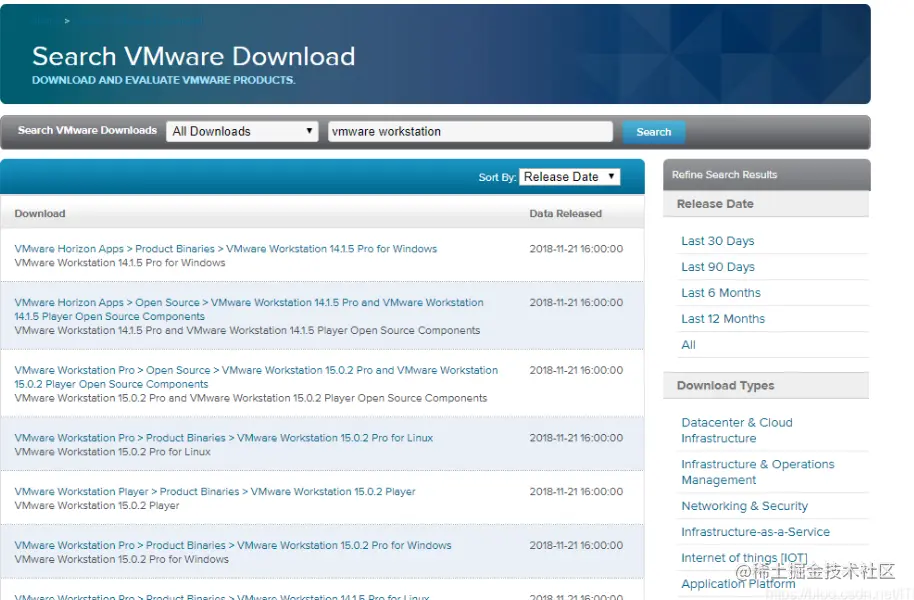Filter results by Last 6 Months
Screen dimensions: 914x600
[x=721, y=293]
